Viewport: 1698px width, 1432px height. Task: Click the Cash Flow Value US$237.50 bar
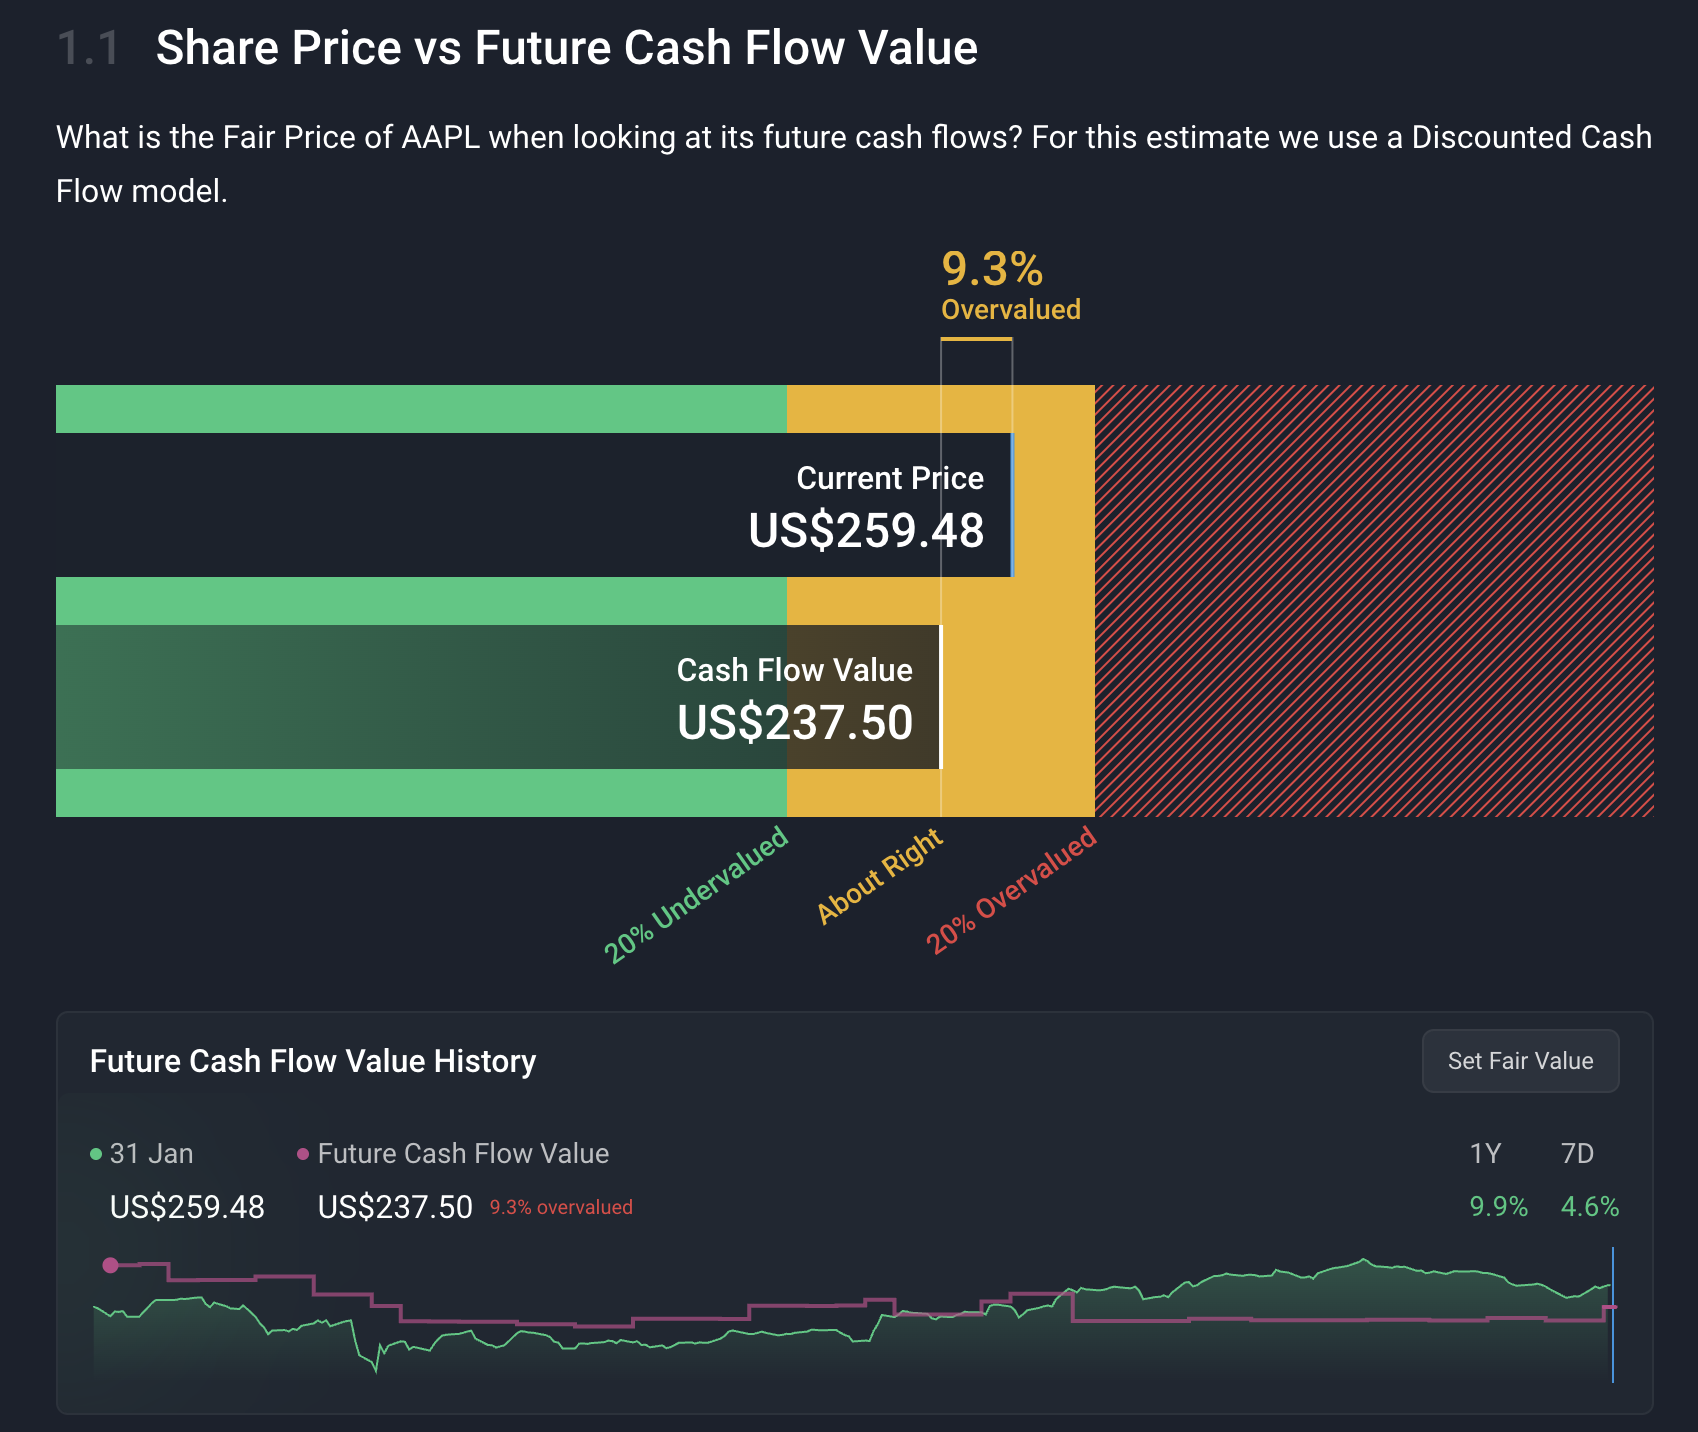click(x=498, y=697)
